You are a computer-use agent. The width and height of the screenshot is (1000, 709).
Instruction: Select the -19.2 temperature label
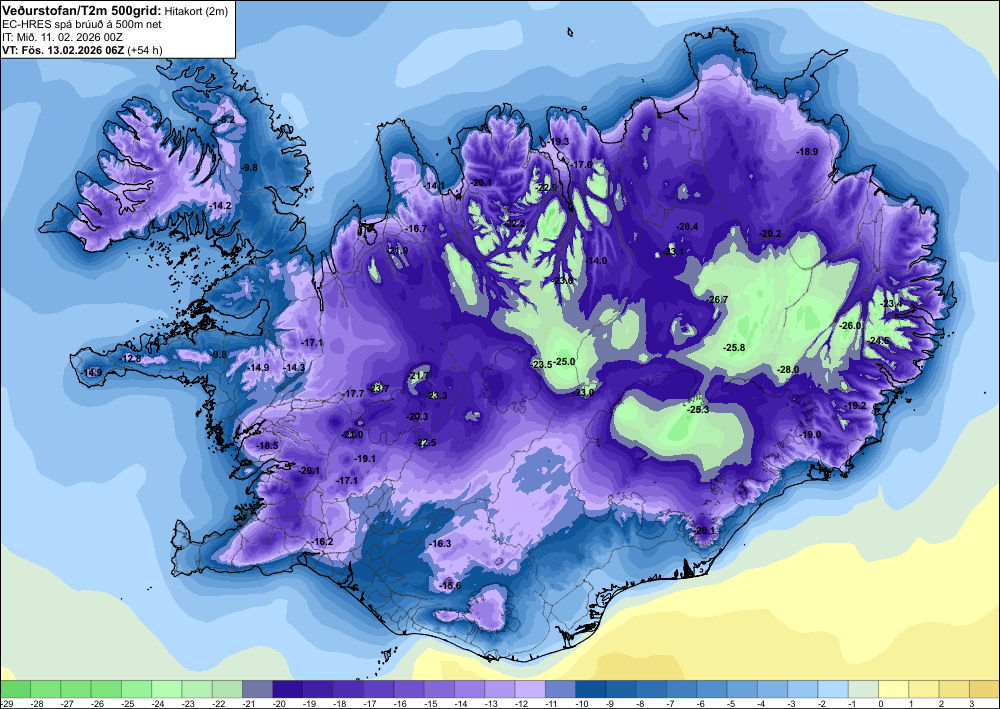click(856, 406)
